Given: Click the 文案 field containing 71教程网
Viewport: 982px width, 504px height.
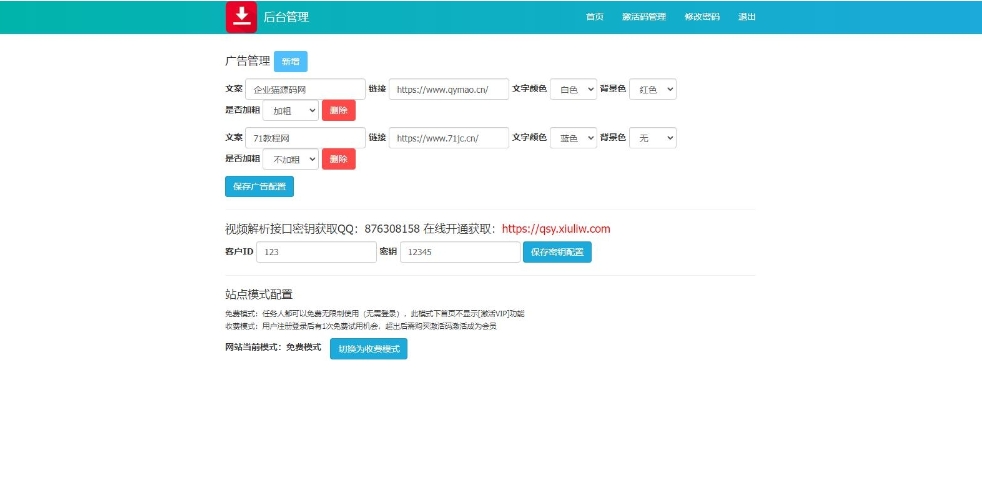Looking at the screenshot, I should coord(305,138).
